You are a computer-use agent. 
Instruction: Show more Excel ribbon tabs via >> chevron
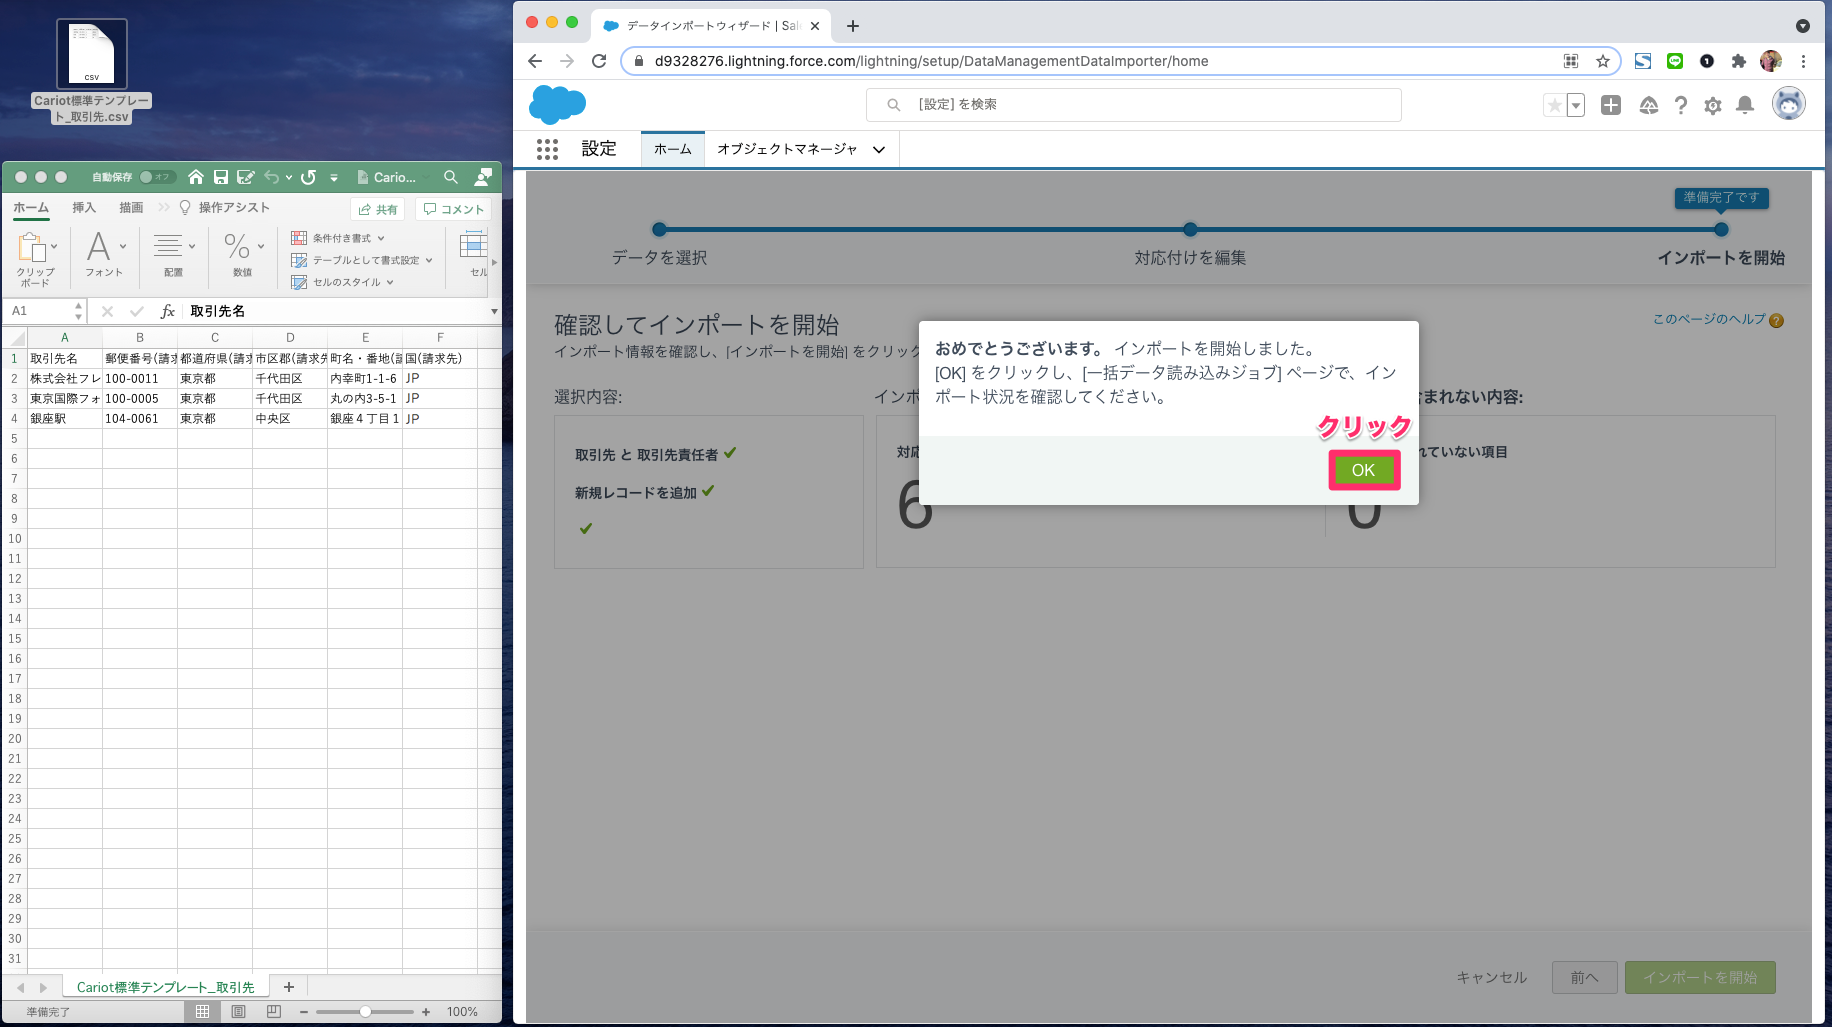(x=164, y=208)
